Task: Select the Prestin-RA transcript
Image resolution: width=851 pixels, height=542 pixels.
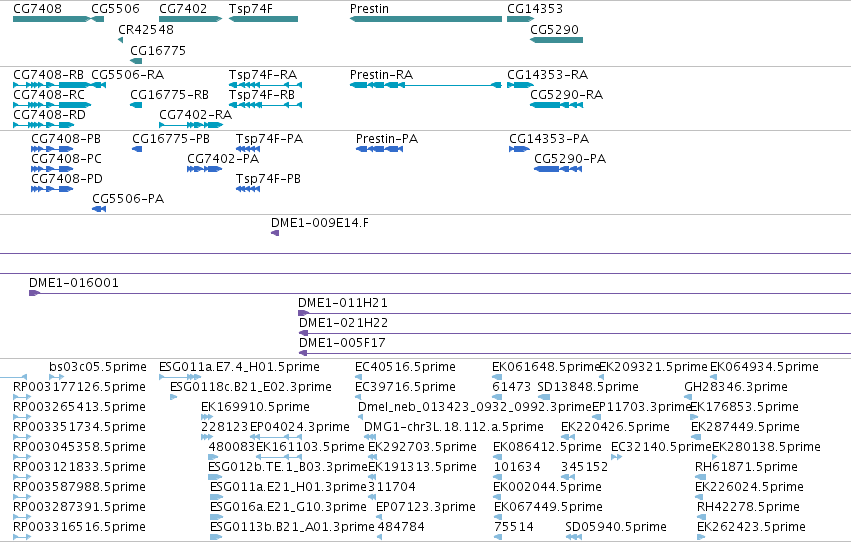Action: point(426,85)
